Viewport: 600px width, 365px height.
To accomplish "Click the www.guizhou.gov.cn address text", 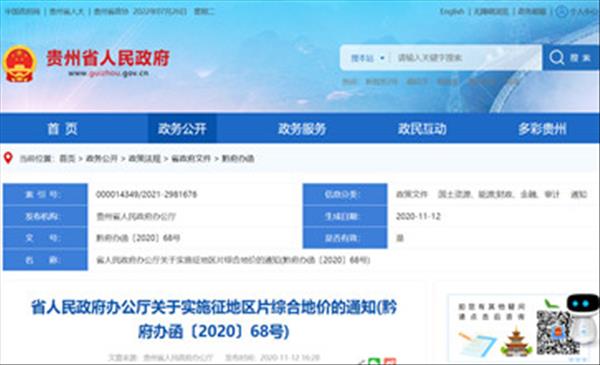I will tap(108, 73).
